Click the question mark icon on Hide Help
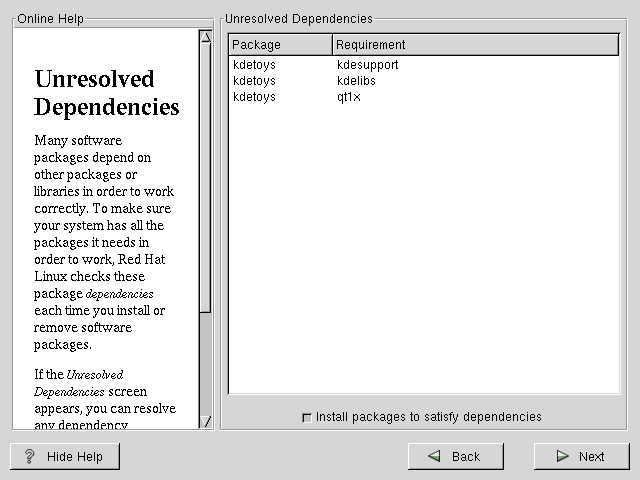 [x=29, y=456]
